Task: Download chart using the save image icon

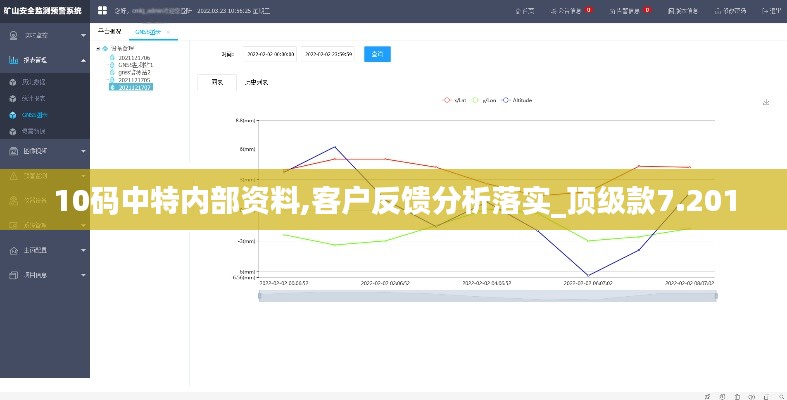Action: coord(766,102)
